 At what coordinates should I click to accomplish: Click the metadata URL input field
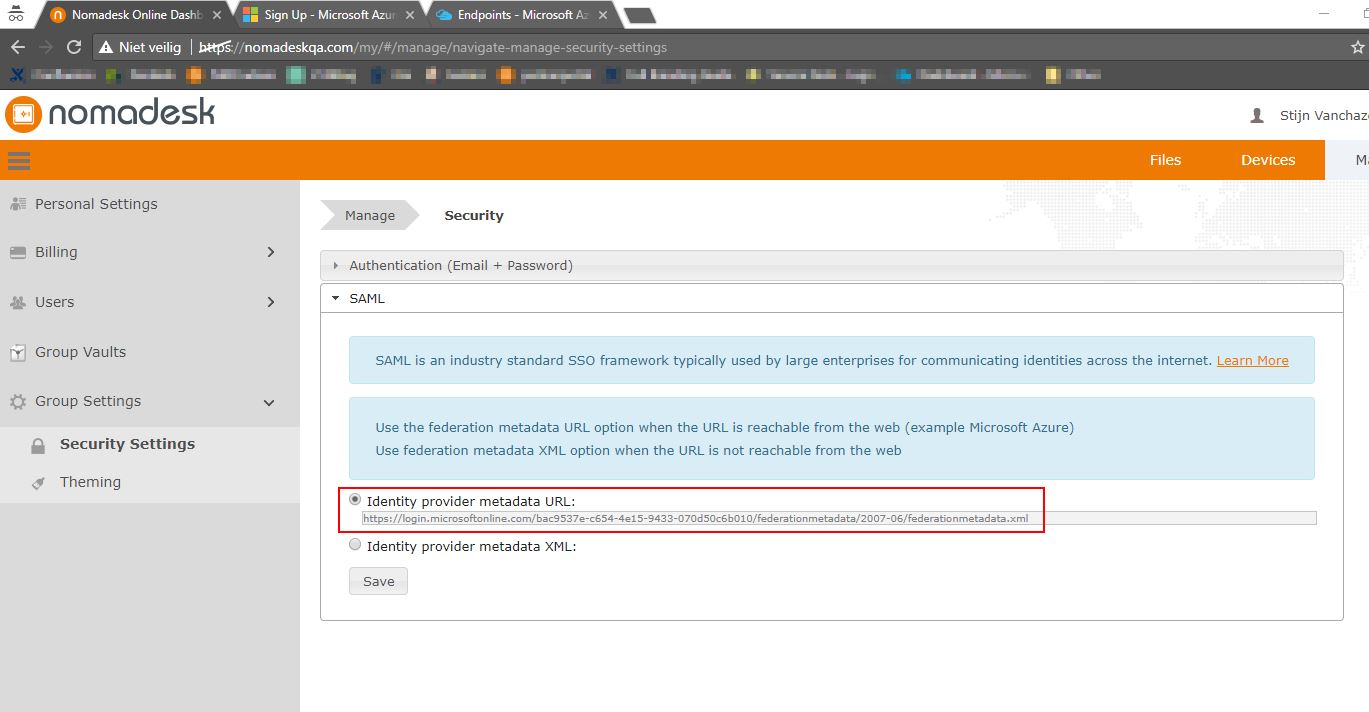click(x=838, y=518)
